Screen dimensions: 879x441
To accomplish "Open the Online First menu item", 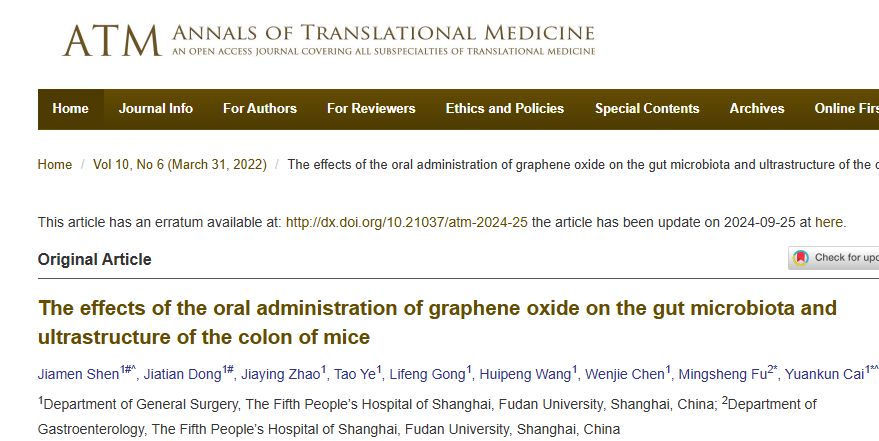I will click(846, 109).
